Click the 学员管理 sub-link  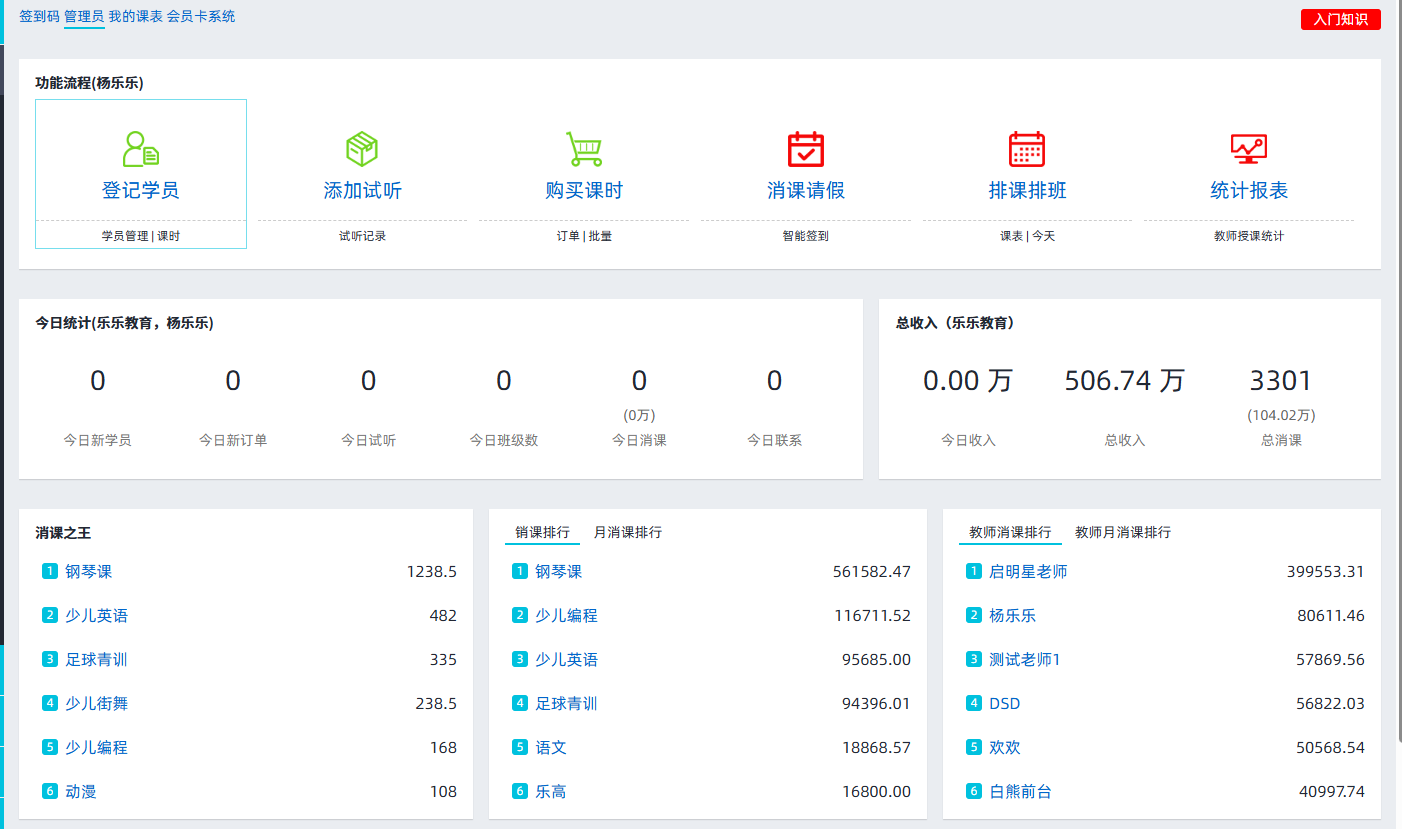(125, 236)
